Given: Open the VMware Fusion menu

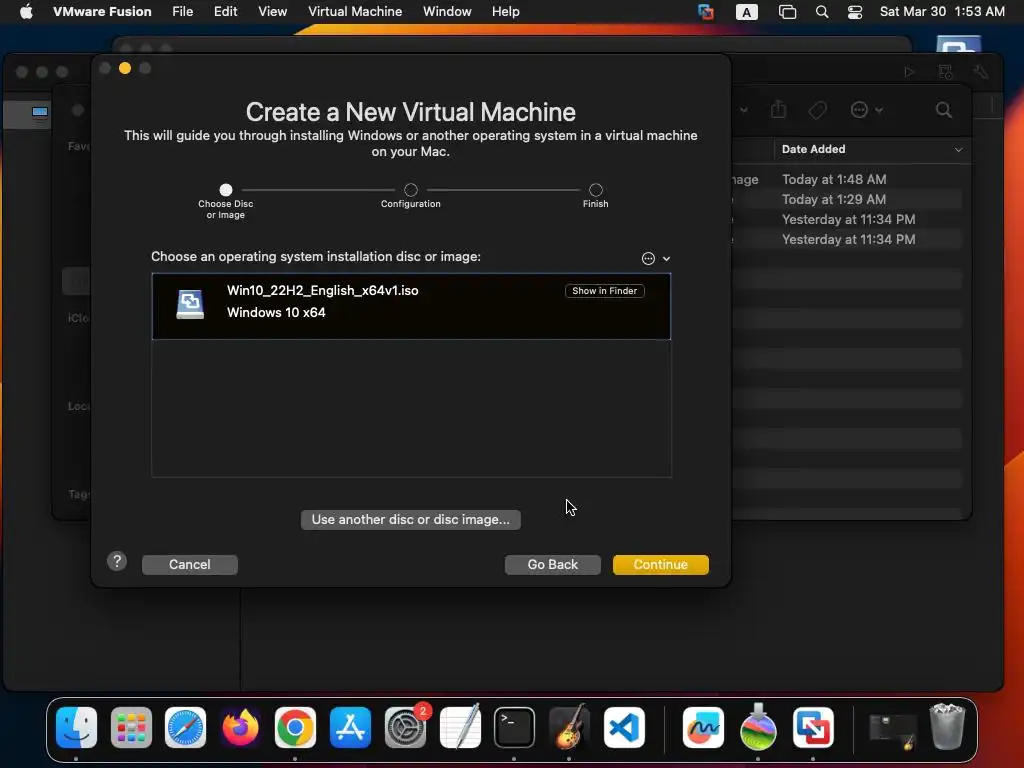Looking at the screenshot, I should click(102, 12).
